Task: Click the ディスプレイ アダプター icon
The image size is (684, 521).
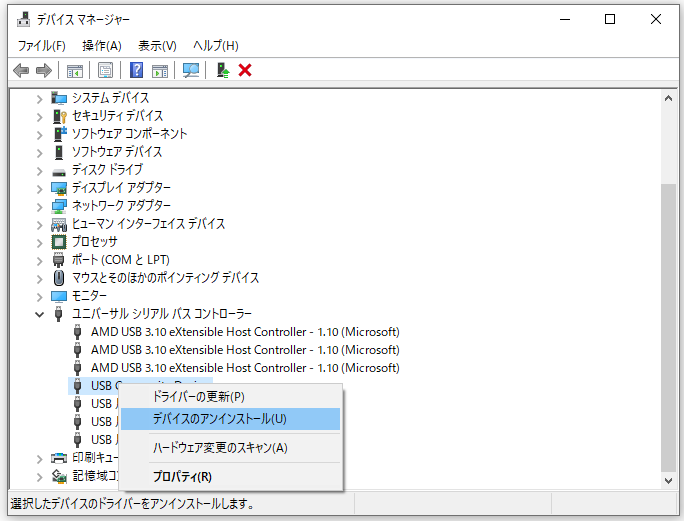Action: click(x=59, y=188)
